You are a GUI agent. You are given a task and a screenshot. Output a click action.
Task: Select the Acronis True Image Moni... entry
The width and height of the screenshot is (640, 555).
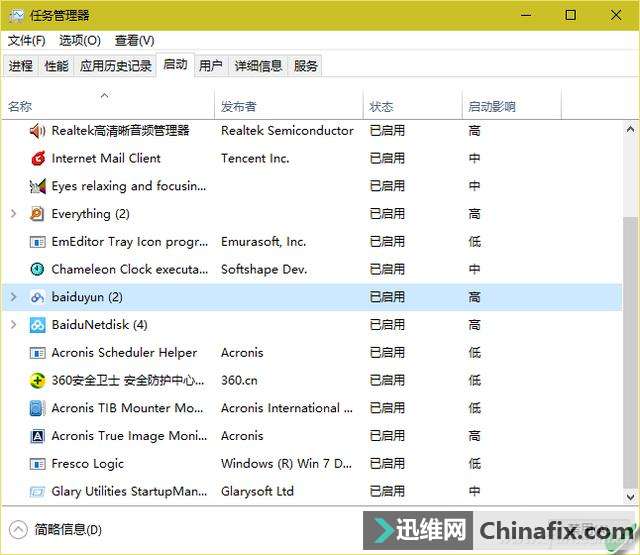coord(129,436)
